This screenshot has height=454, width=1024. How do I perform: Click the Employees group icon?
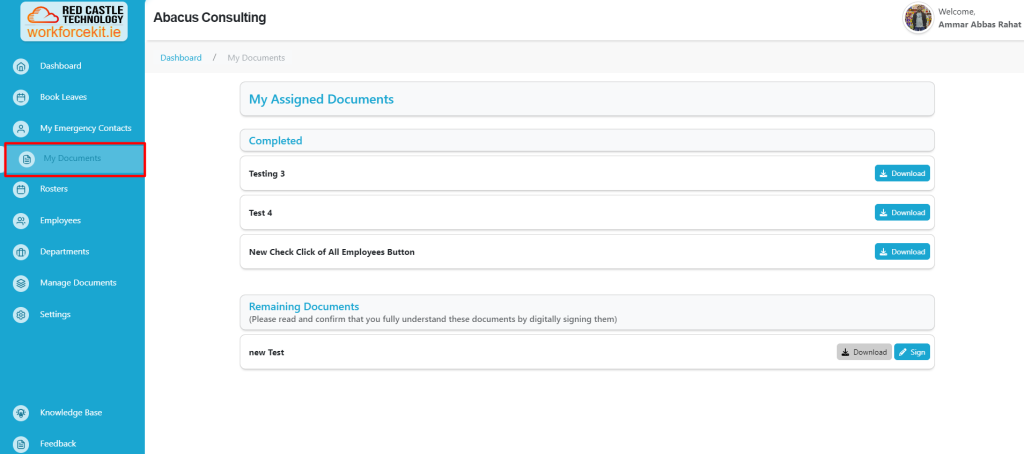coord(20,221)
